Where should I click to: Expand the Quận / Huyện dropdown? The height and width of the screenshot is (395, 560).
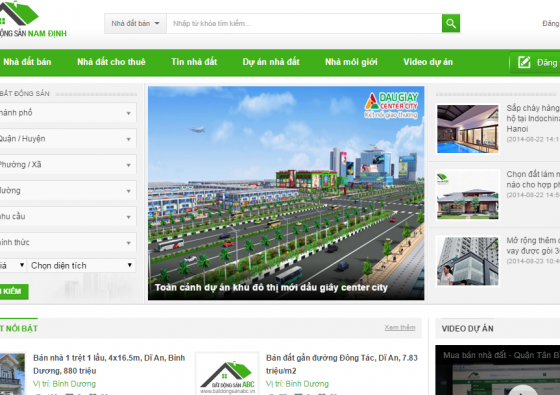coord(68,139)
